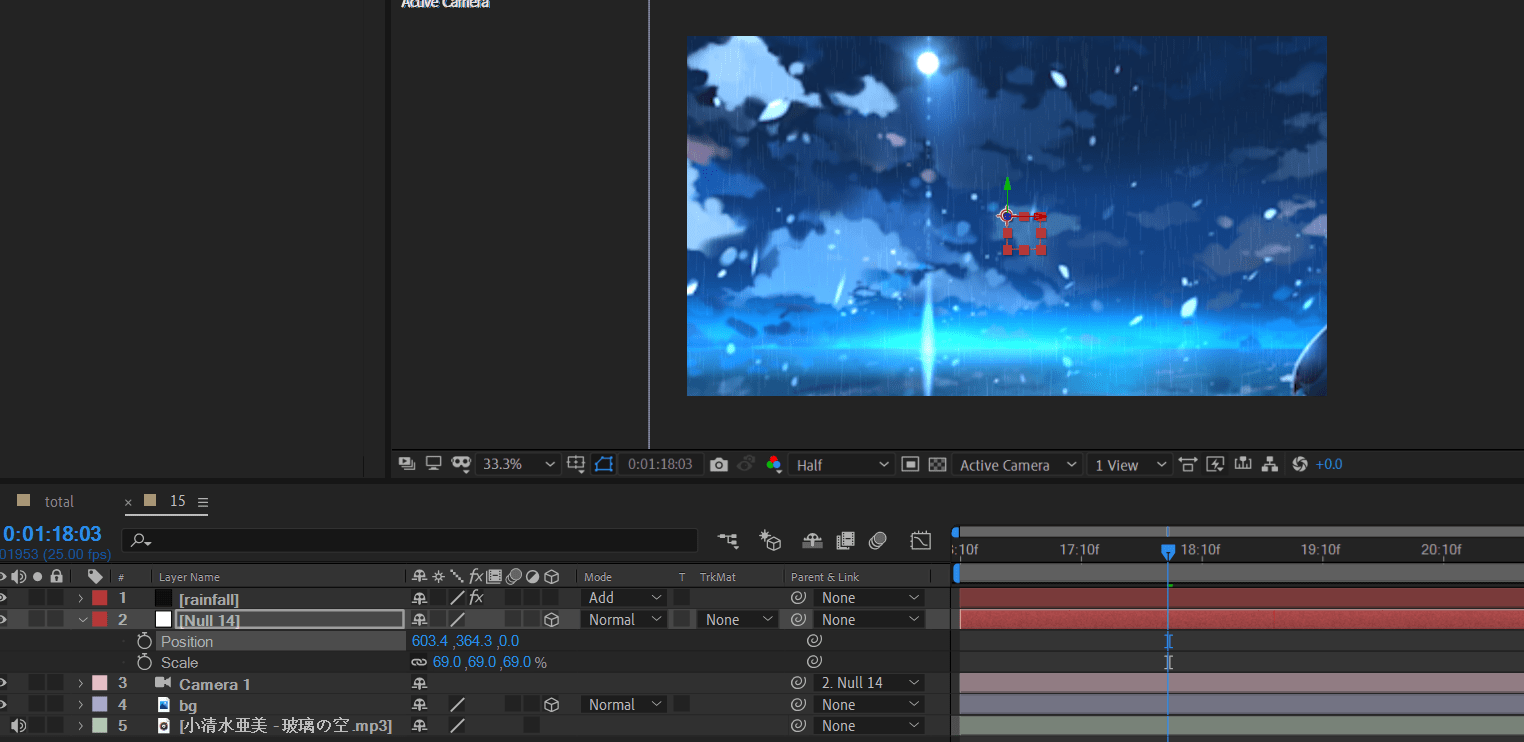Viewport: 1524px width, 742px height.
Task: Click the red label color of rainfall layer
Action: click(99, 598)
